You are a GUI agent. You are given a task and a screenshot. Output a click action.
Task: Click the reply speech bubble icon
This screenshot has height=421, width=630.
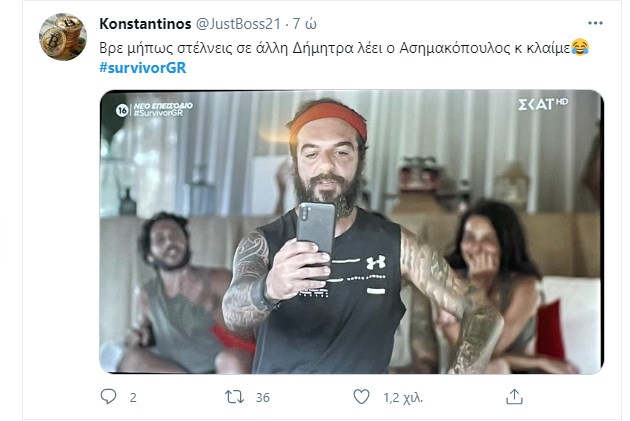[x=108, y=397]
